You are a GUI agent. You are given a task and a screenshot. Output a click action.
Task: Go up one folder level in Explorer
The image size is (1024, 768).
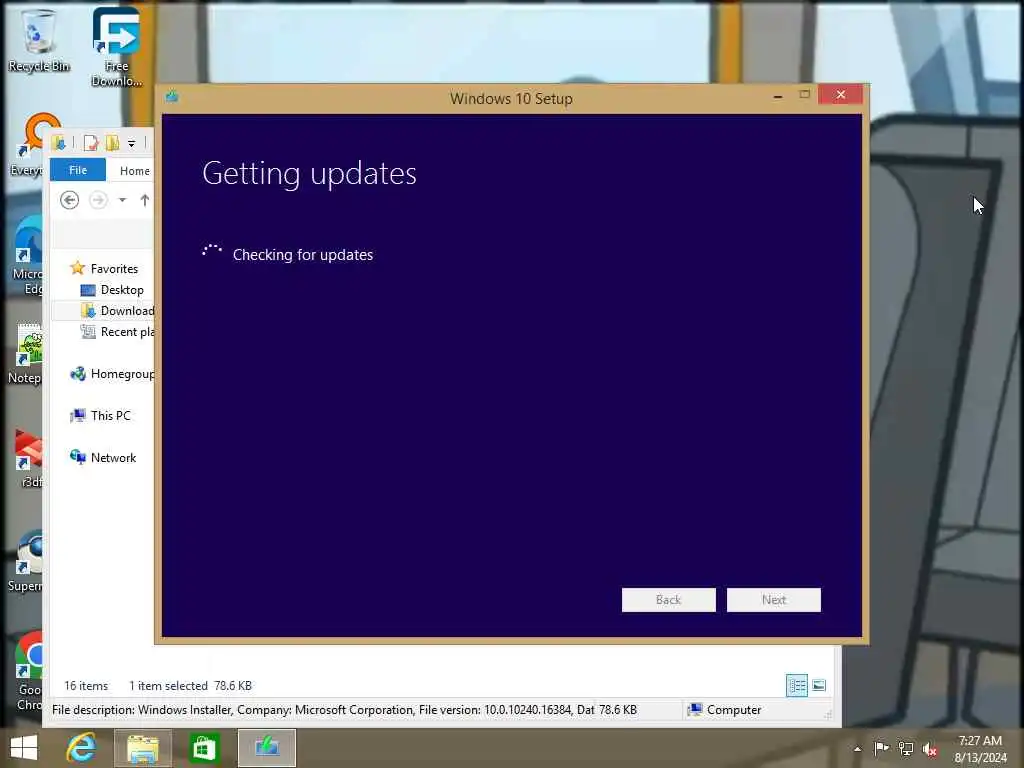(x=144, y=200)
